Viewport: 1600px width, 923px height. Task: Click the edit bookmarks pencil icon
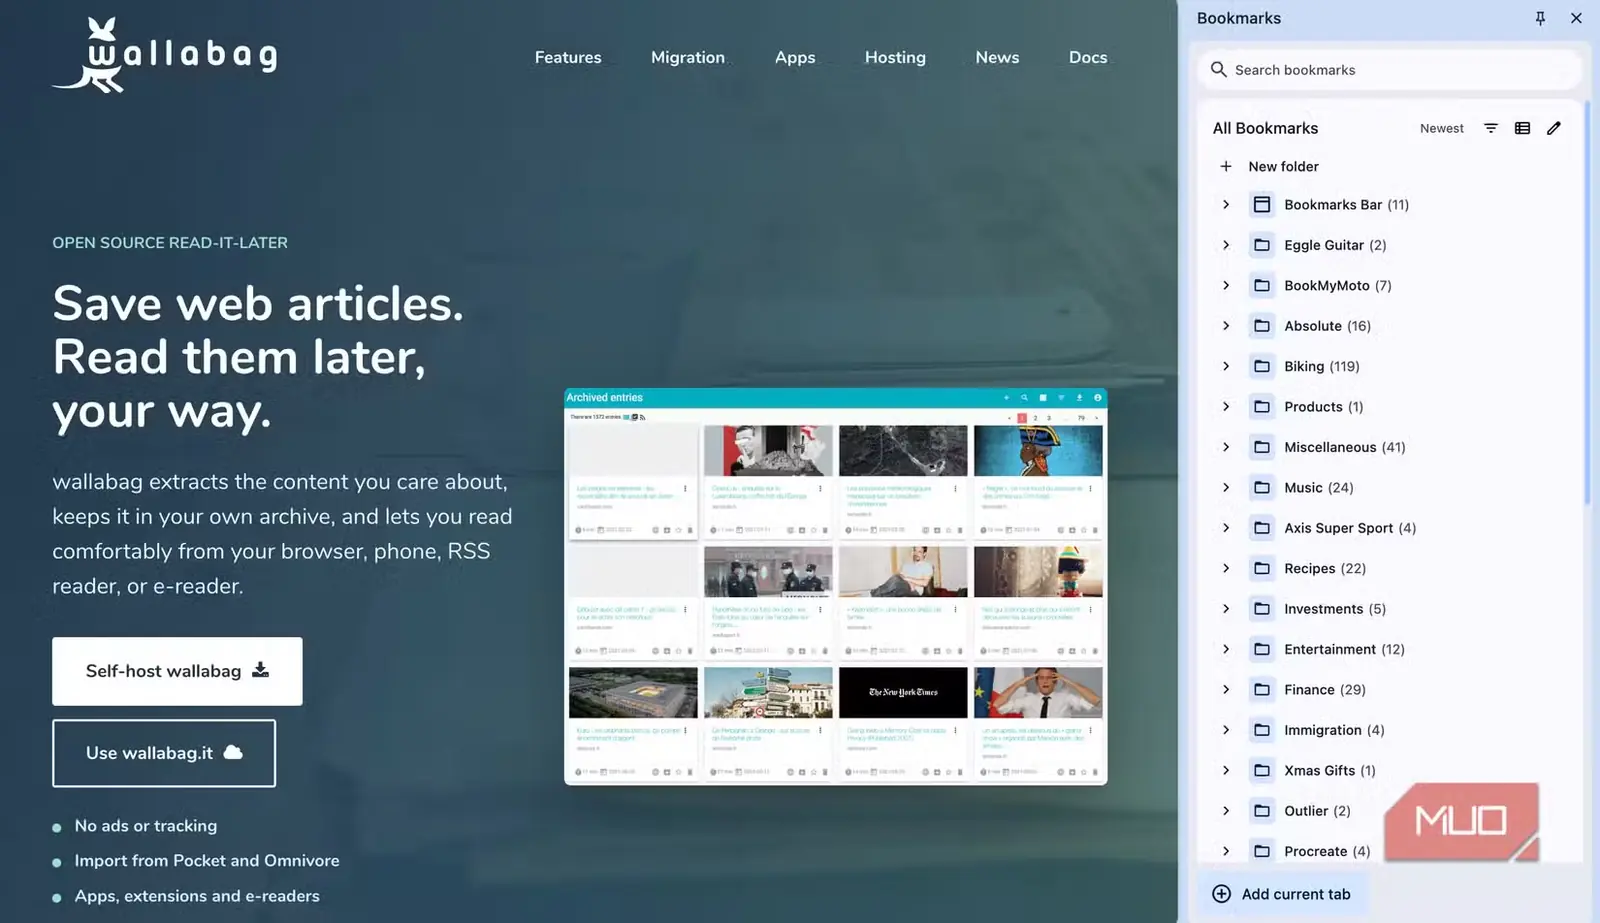click(1554, 128)
